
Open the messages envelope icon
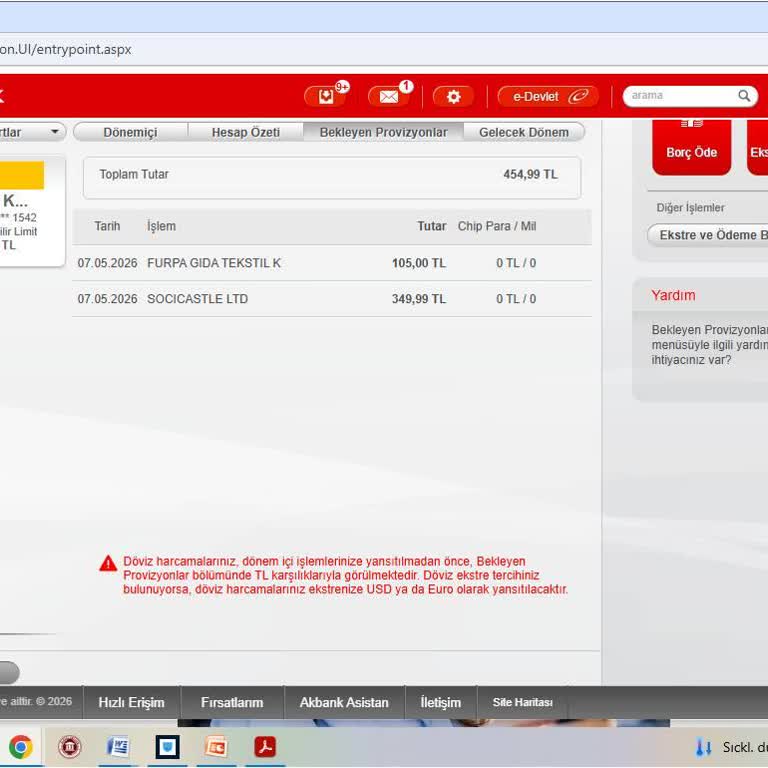pos(389,96)
